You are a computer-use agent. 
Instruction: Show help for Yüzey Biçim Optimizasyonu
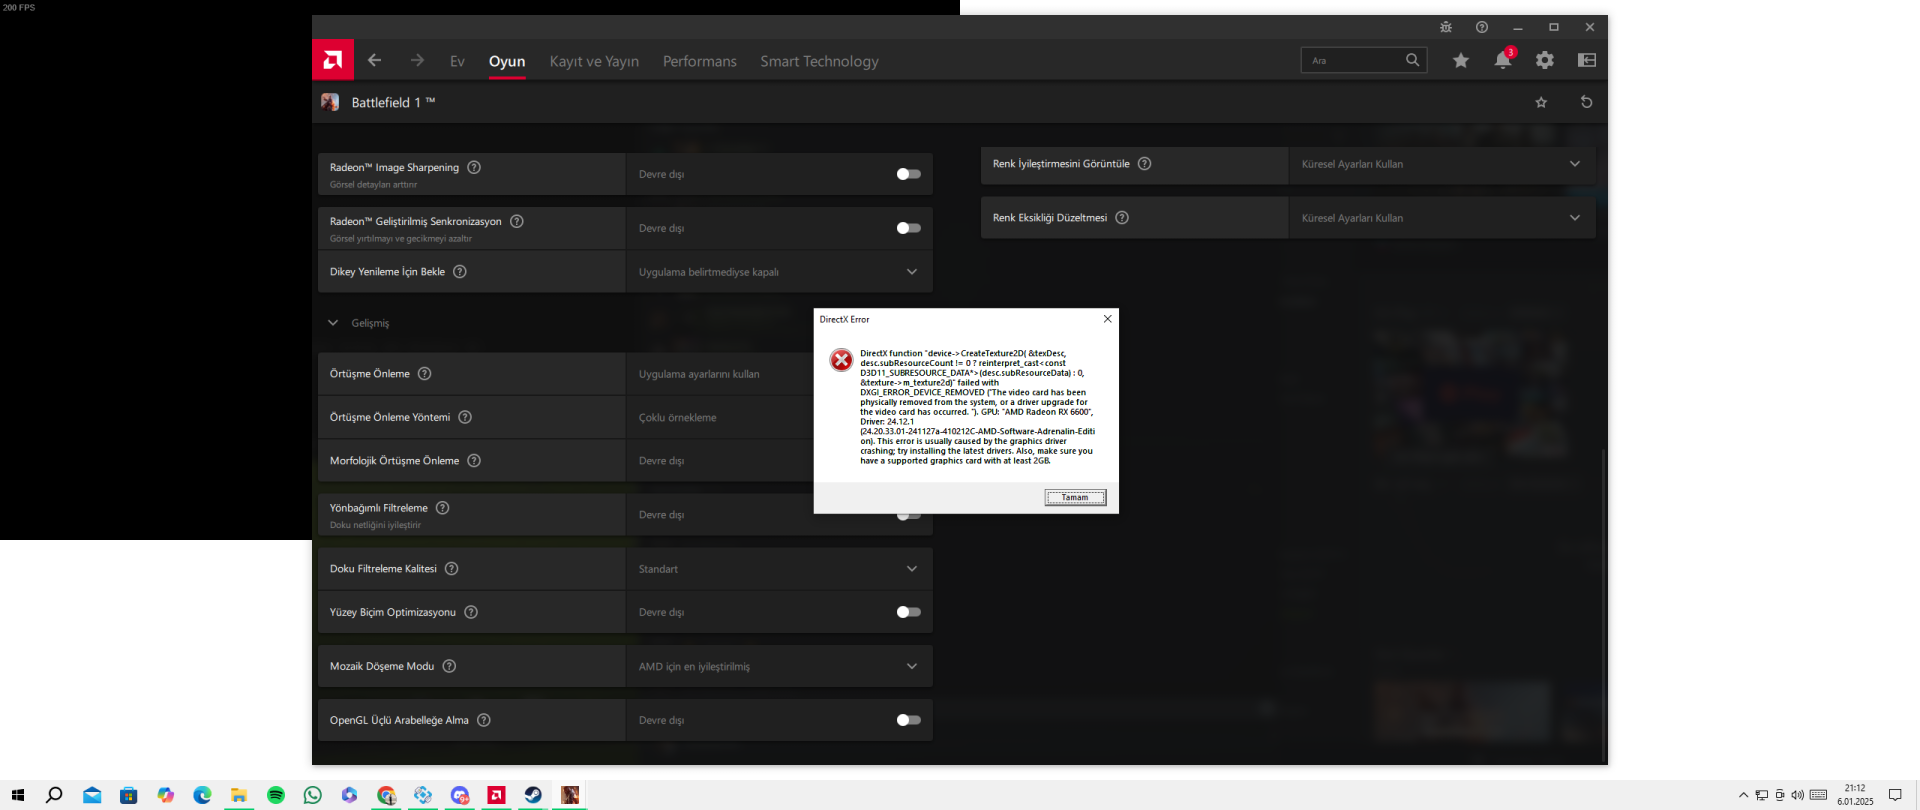471,612
